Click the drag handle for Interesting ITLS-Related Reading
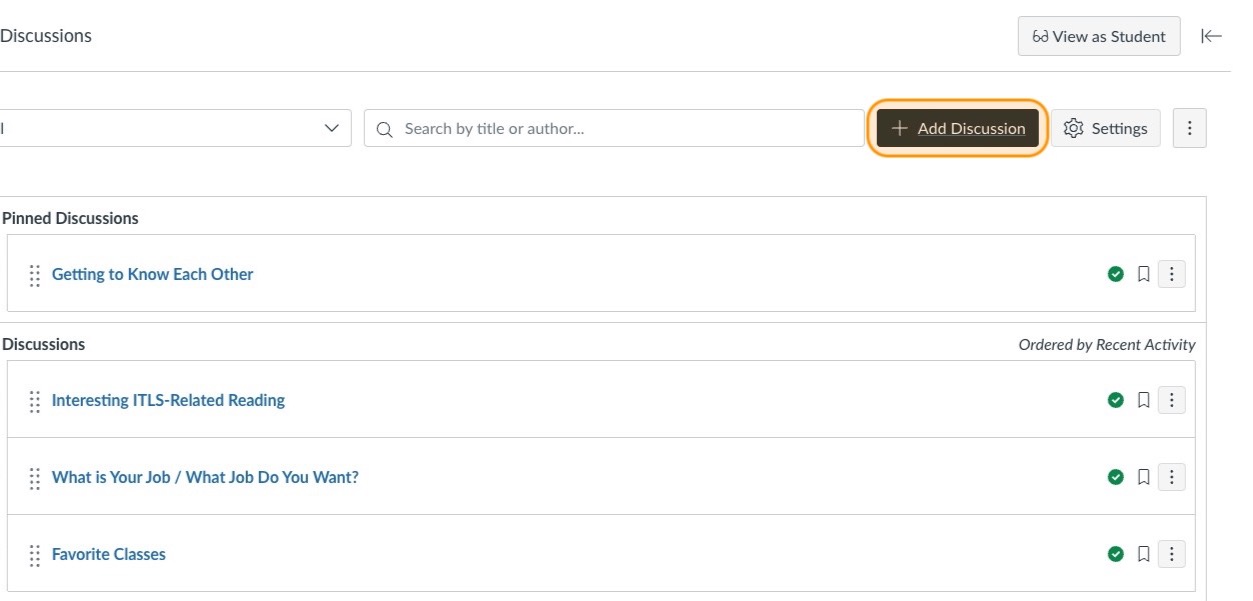The width and height of the screenshot is (1253, 601). pos(35,399)
